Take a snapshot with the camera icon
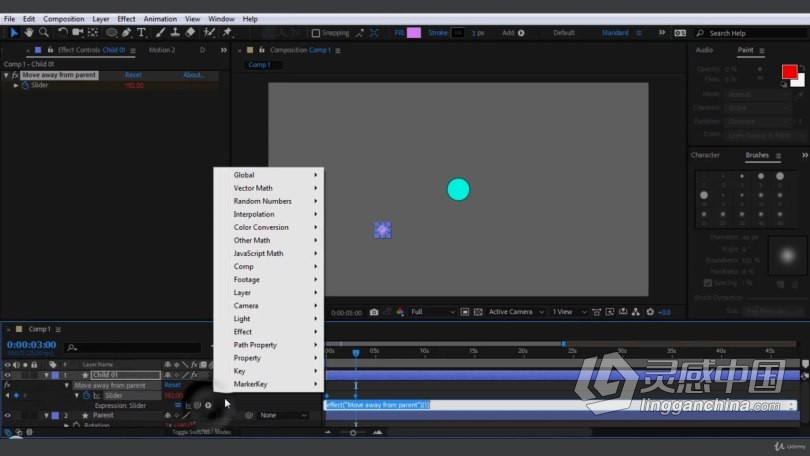 (374, 312)
